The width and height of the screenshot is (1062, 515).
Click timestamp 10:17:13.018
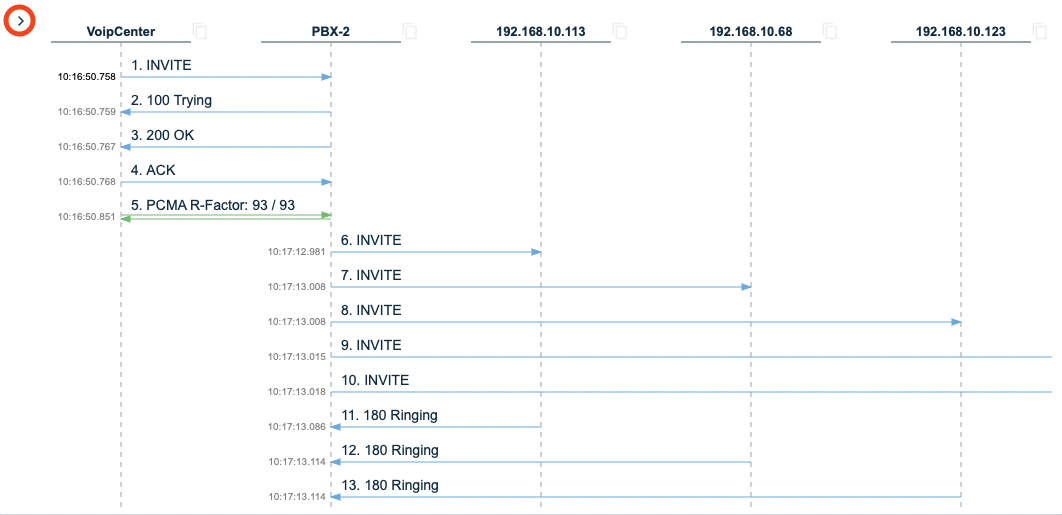[297, 392]
